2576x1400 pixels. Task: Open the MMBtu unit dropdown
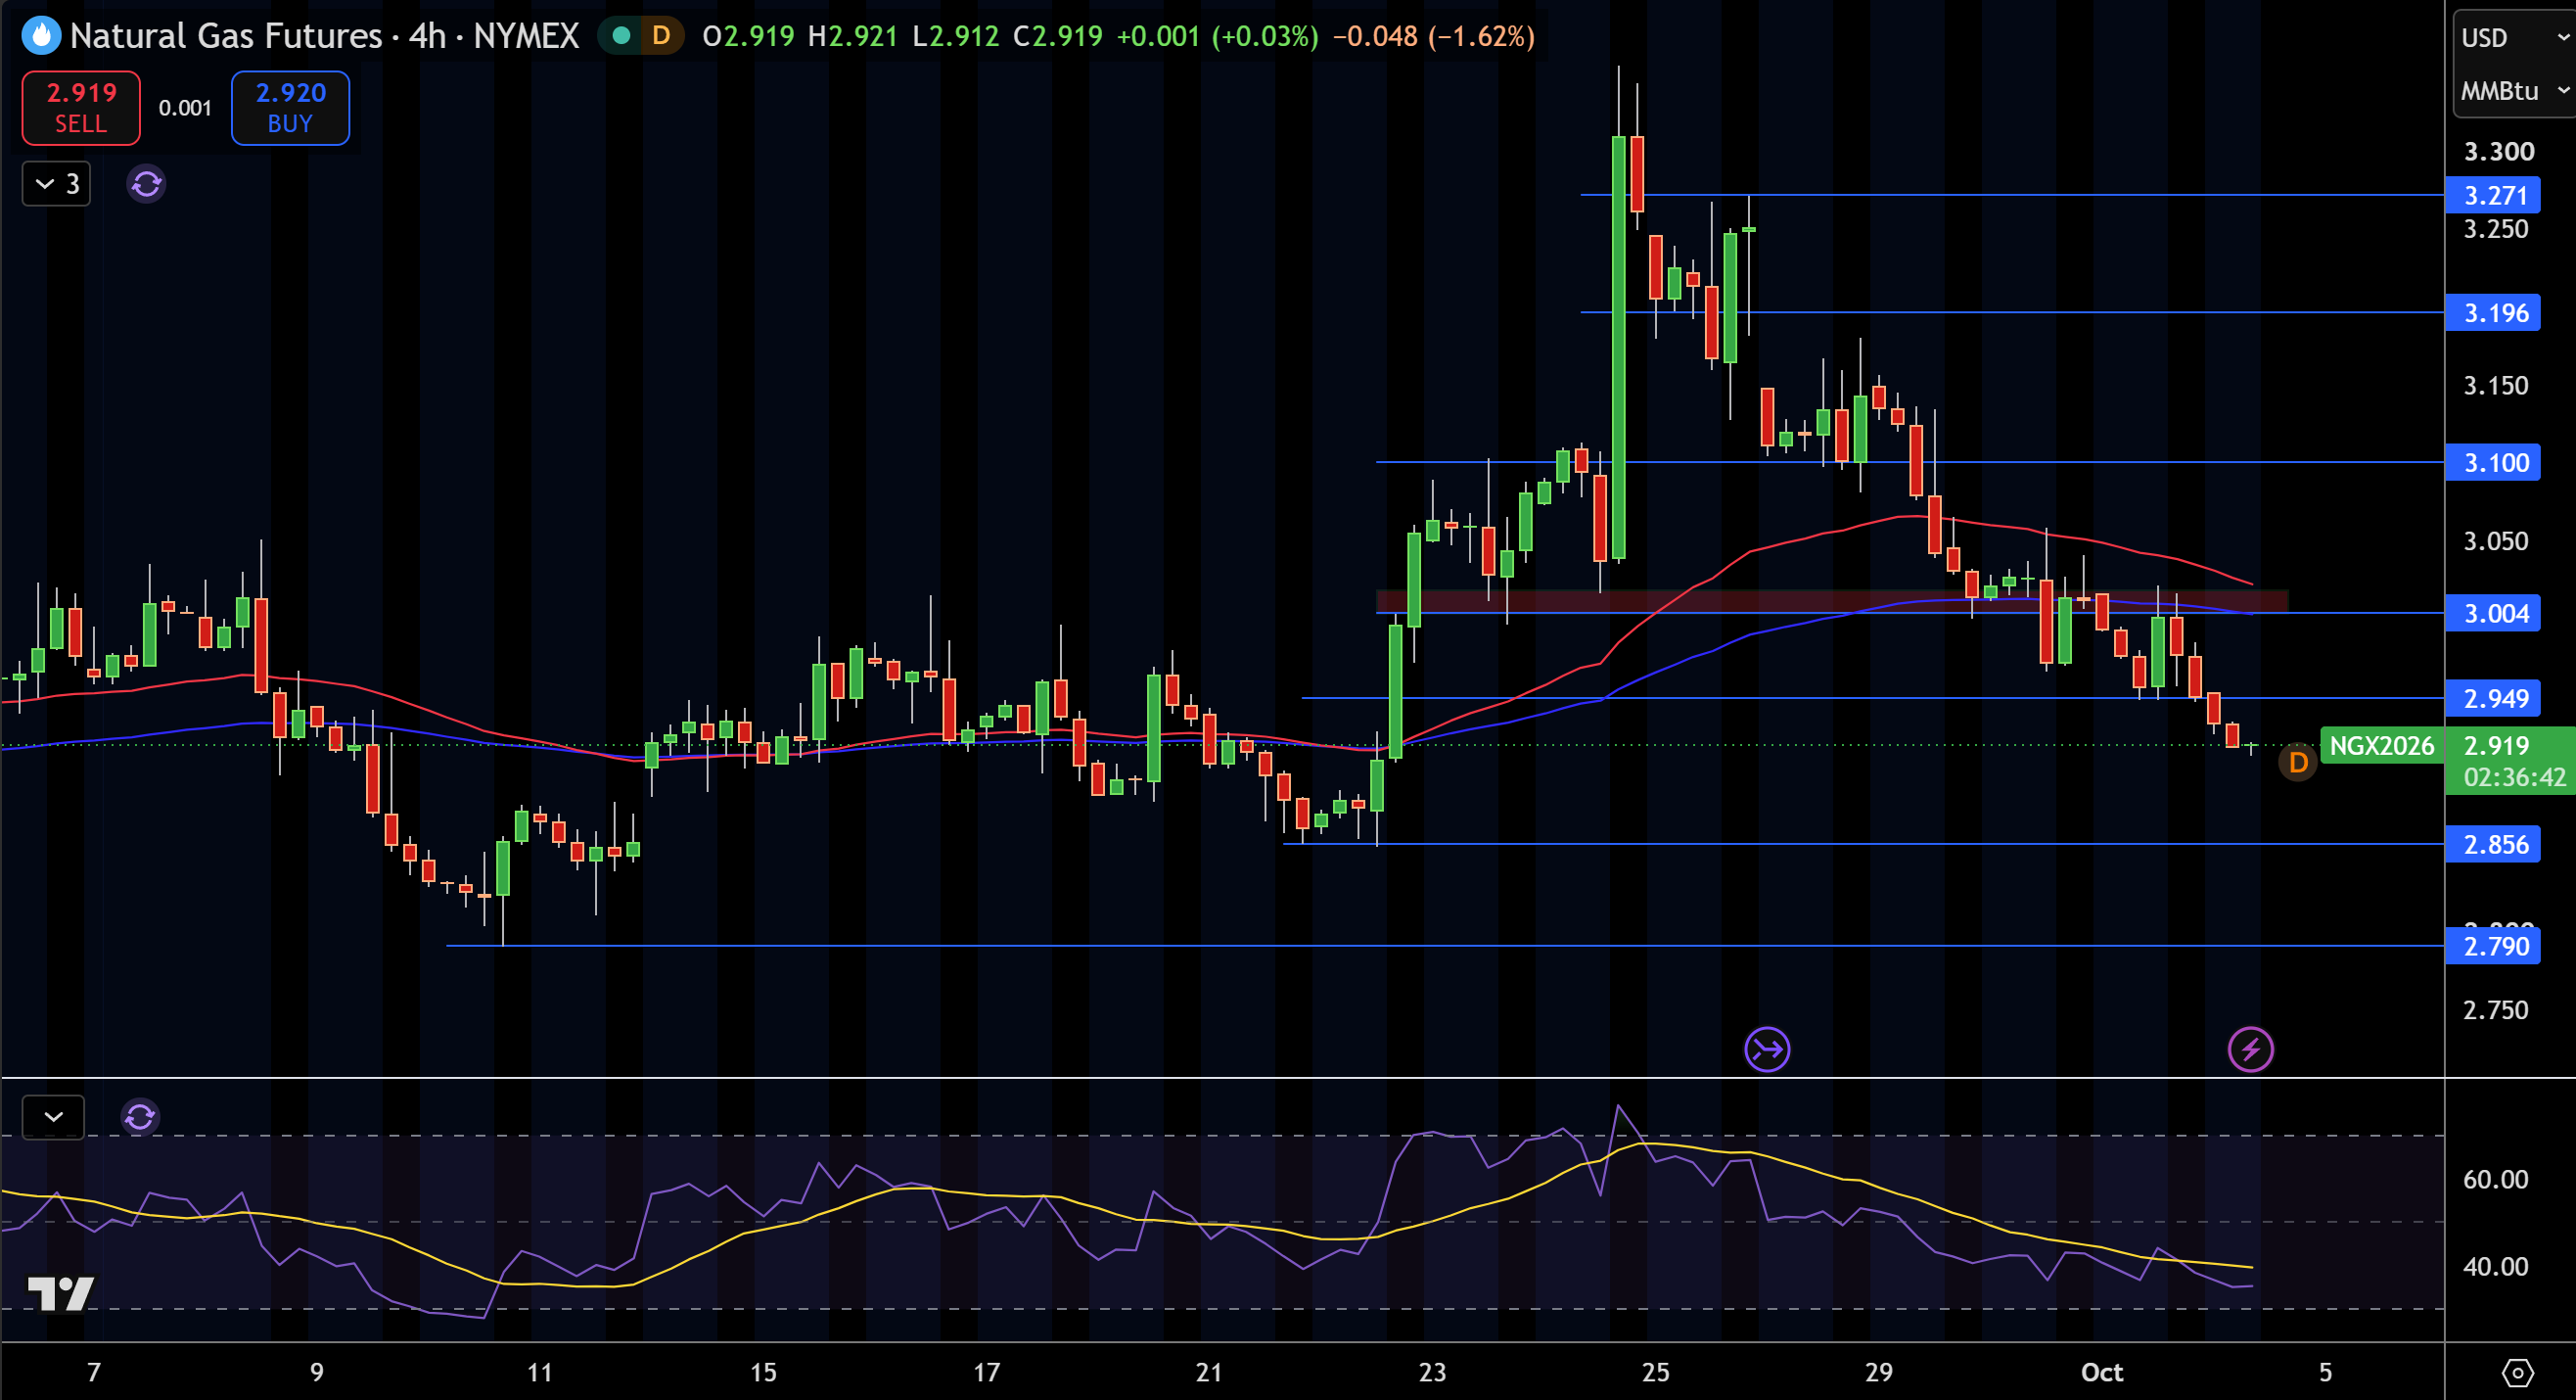[2515, 91]
